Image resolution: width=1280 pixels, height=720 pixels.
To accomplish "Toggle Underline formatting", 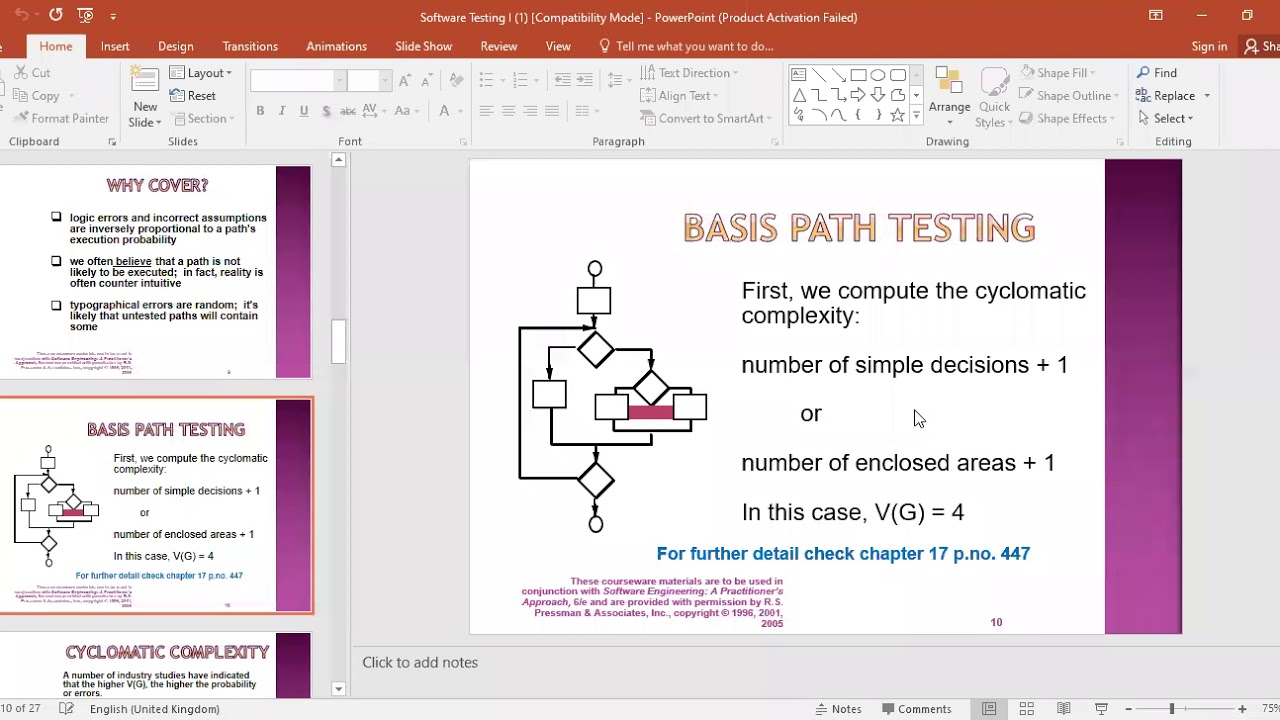I will 304,111.
